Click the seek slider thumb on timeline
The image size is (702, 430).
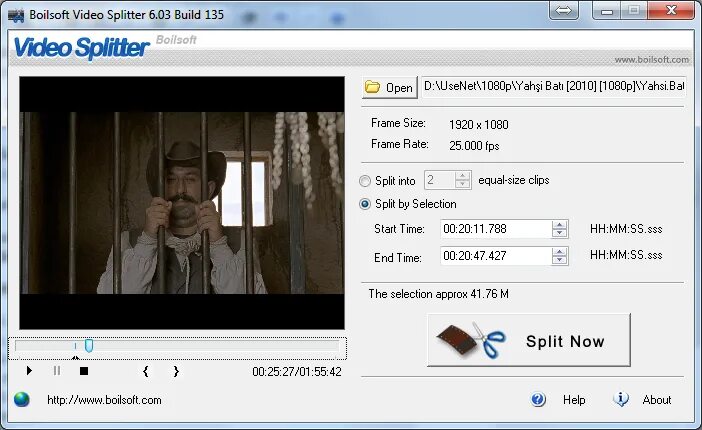click(89, 345)
